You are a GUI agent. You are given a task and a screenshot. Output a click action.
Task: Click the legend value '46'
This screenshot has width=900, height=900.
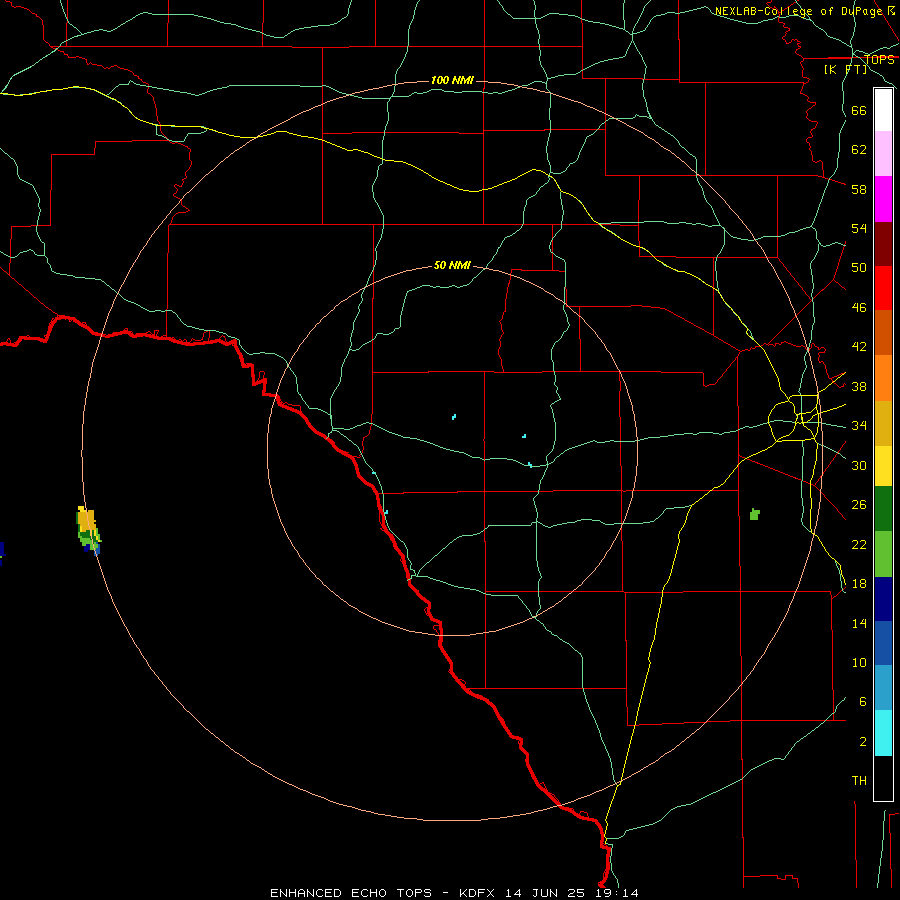pos(859,308)
